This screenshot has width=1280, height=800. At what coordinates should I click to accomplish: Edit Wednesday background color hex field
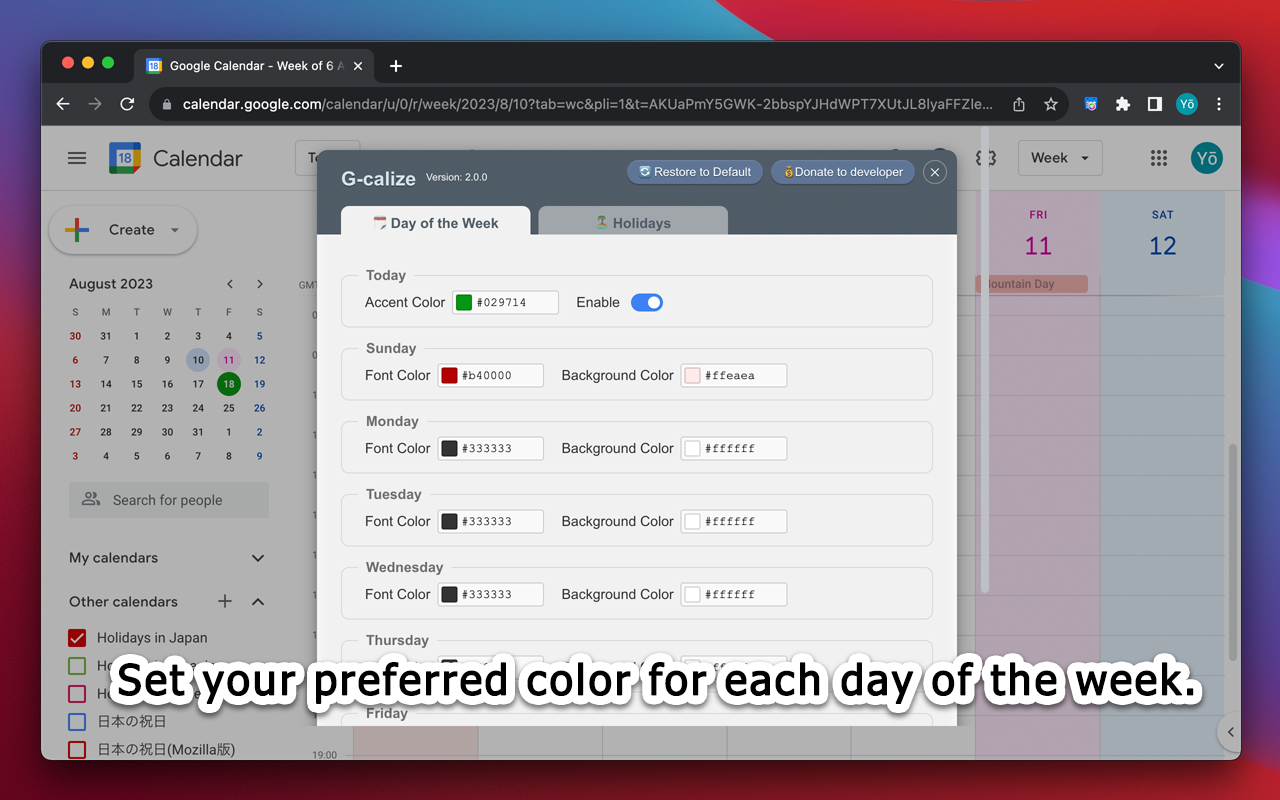point(734,594)
